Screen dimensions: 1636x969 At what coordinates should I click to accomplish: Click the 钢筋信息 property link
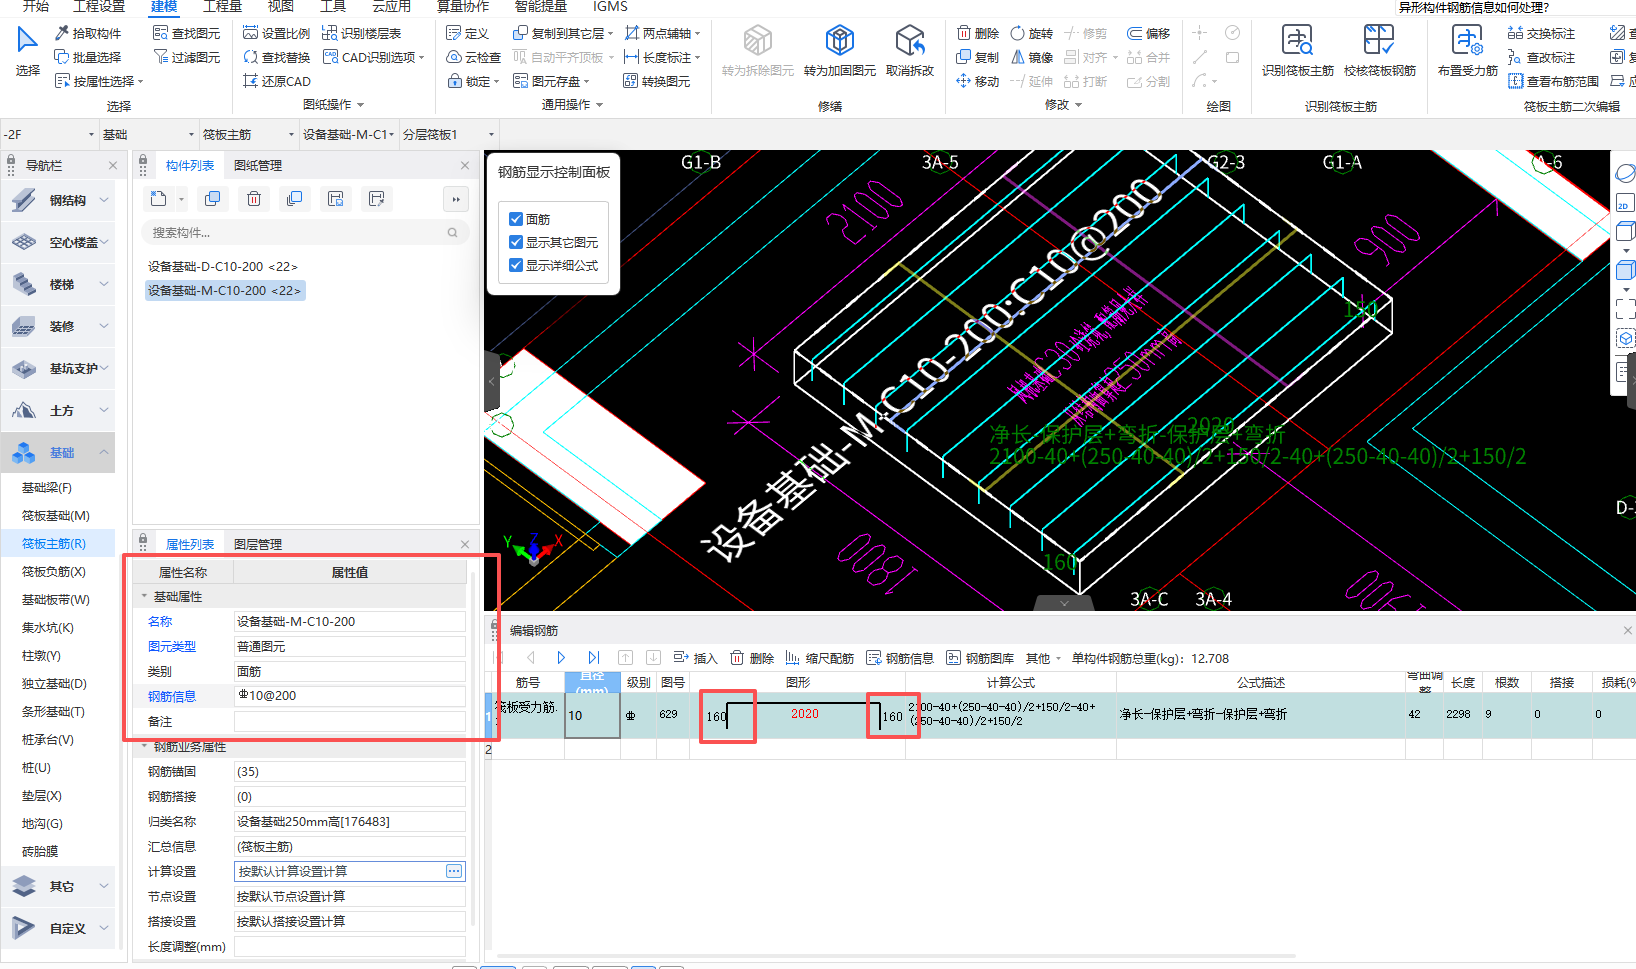tap(172, 696)
